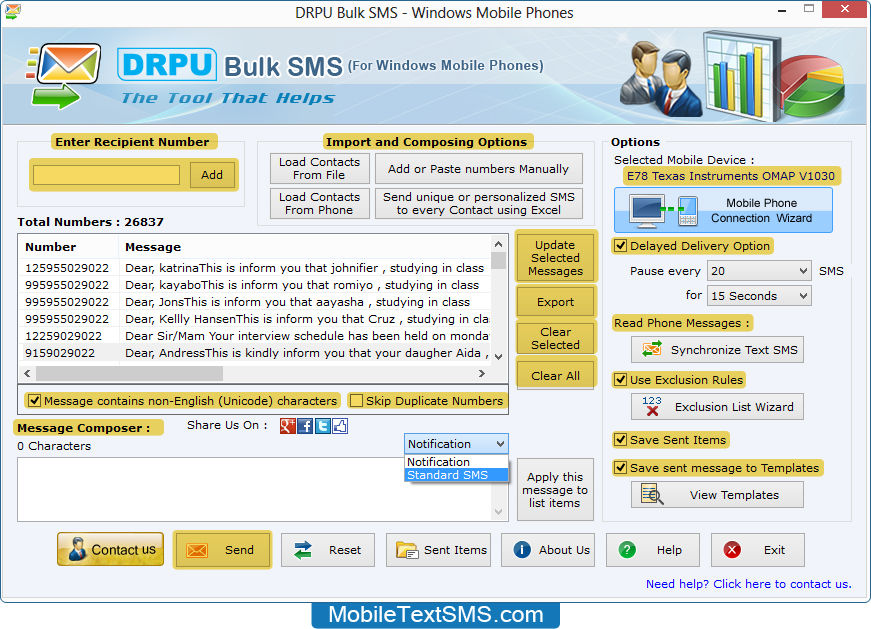Open View Templates
This screenshot has height=629, width=871.
coord(717,495)
